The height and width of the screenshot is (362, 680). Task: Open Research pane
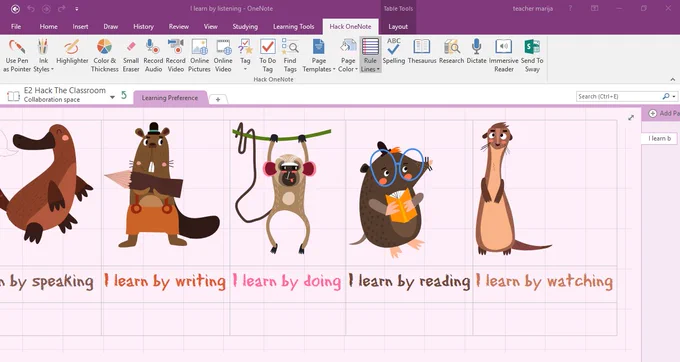pos(451,52)
